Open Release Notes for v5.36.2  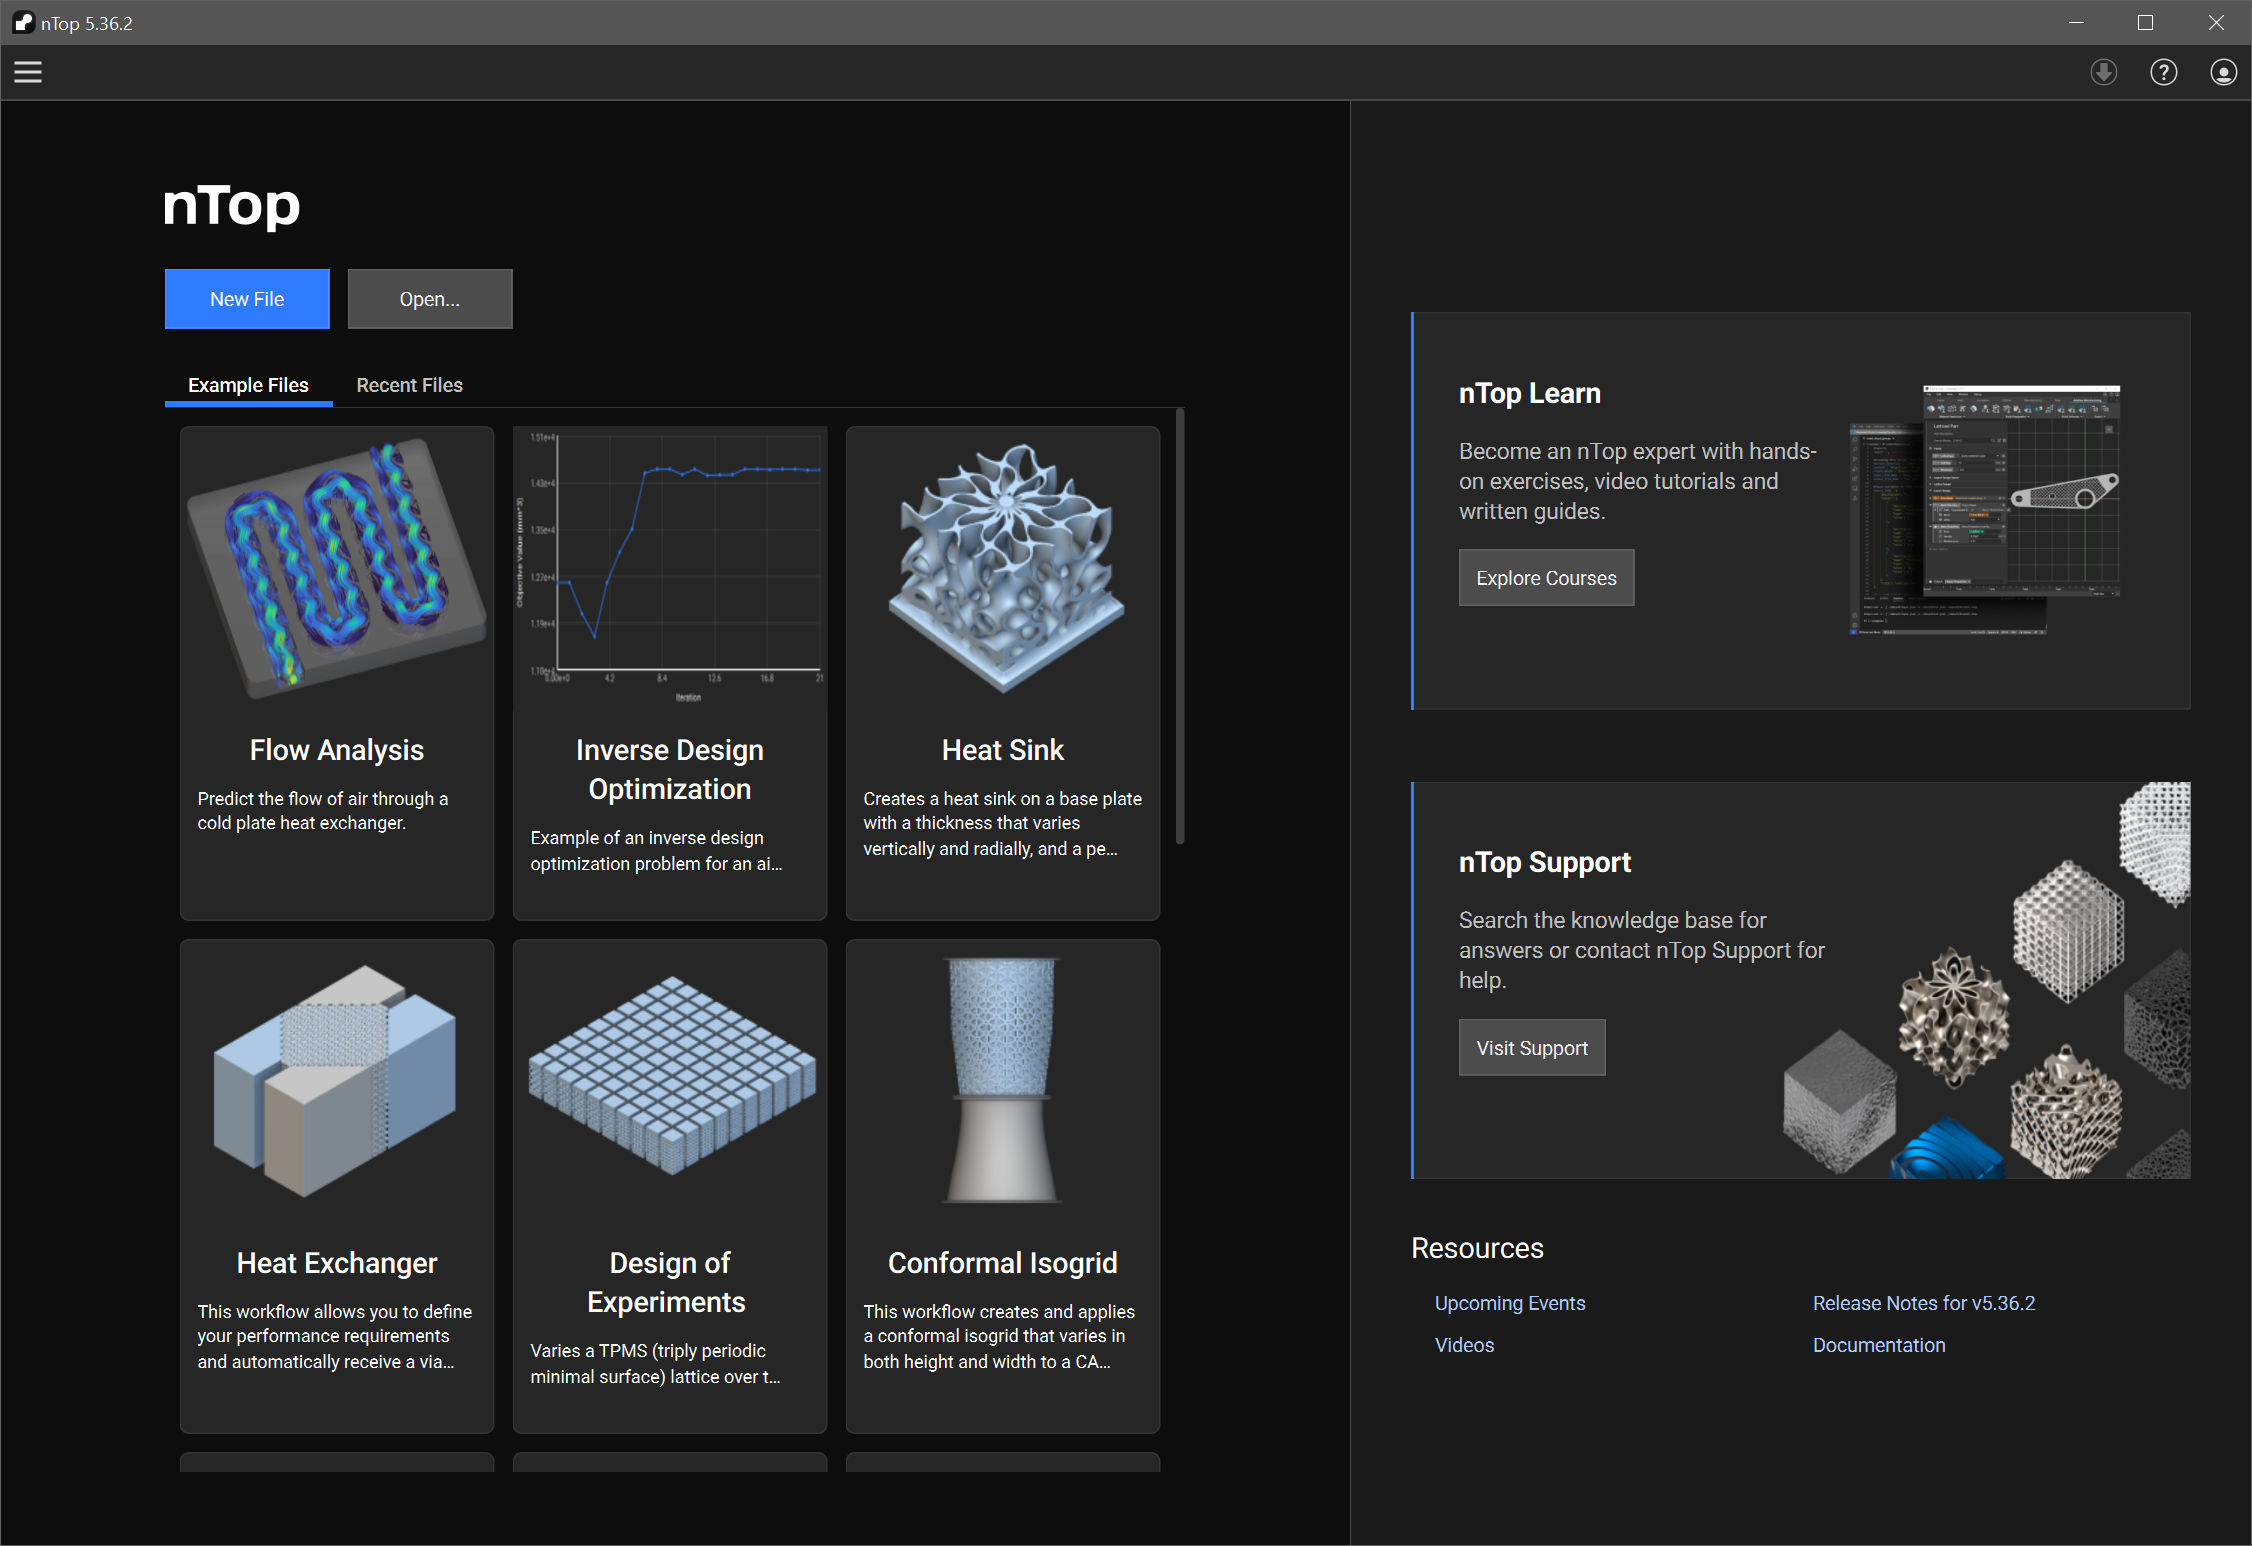(x=1923, y=1303)
